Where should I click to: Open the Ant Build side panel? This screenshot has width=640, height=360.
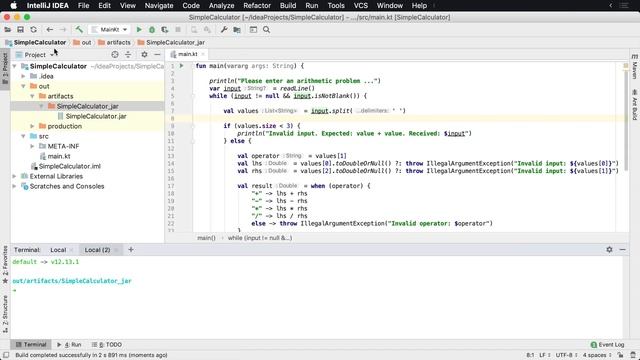click(635, 105)
